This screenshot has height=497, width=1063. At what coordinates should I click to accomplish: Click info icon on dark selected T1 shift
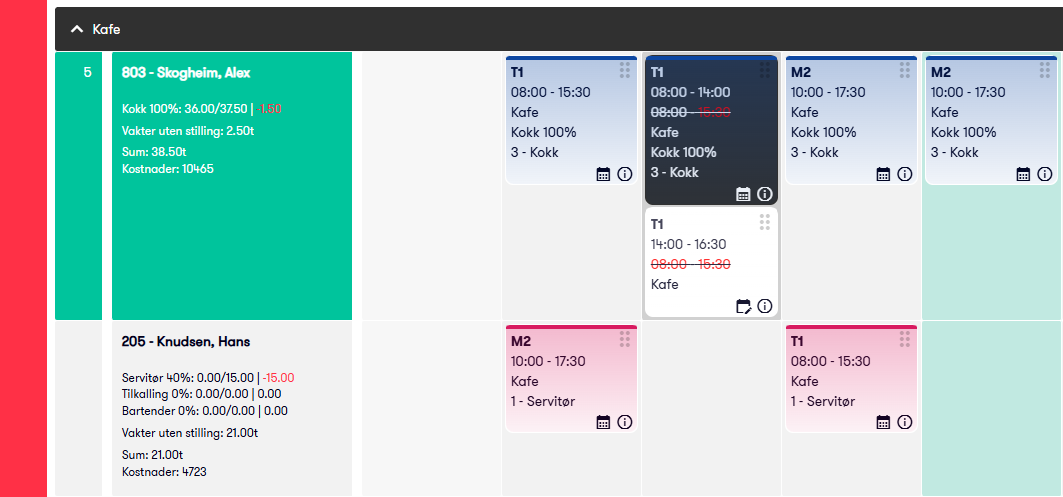click(x=765, y=195)
